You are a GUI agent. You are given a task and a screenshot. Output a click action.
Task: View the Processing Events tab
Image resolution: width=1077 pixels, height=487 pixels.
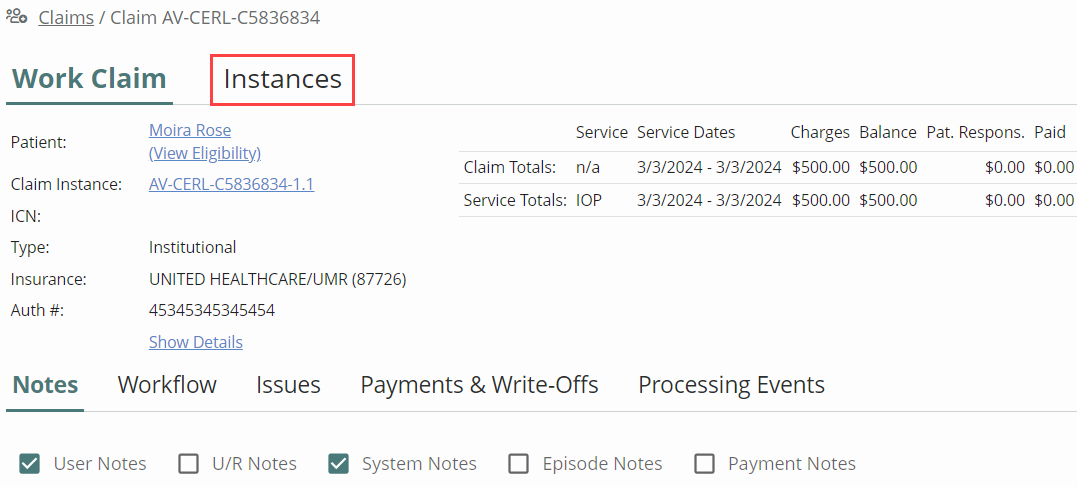732,385
